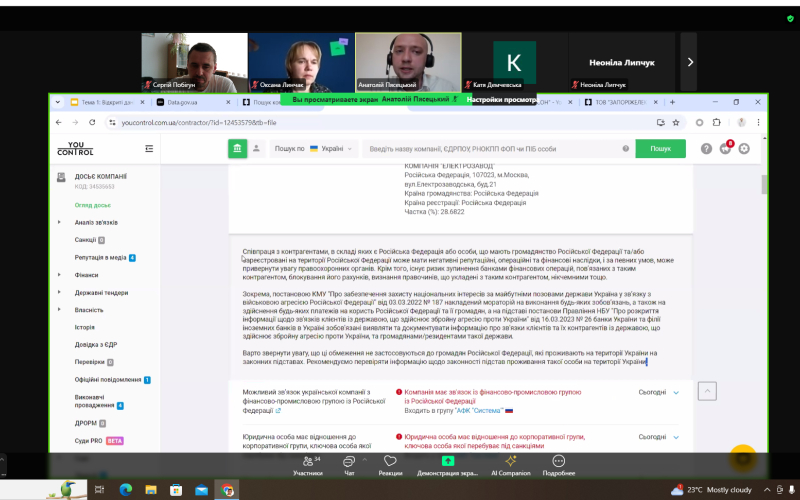Viewport: 800px width, 500px height.
Task: Open Zoom Participants panel
Action: 308,465
